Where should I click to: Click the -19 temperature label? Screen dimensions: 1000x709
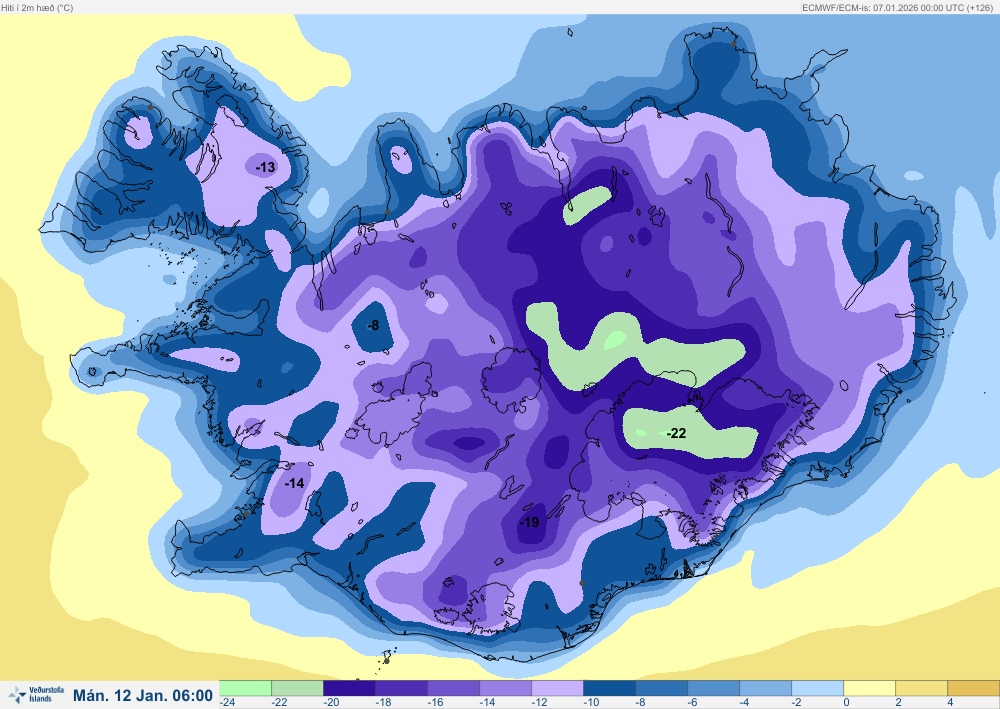tap(529, 522)
